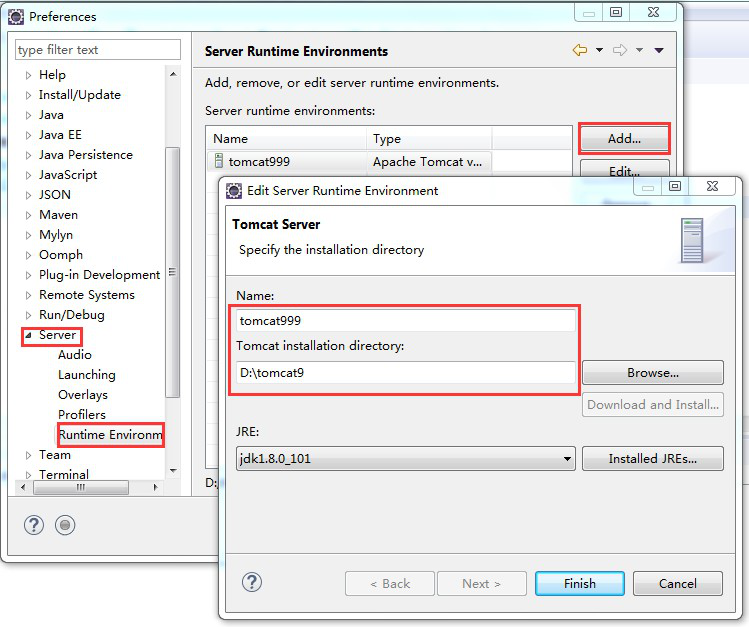This screenshot has width=749, height=627.
Task: Click the tomcat999 server icon in table
Action: tap(219, 161)
